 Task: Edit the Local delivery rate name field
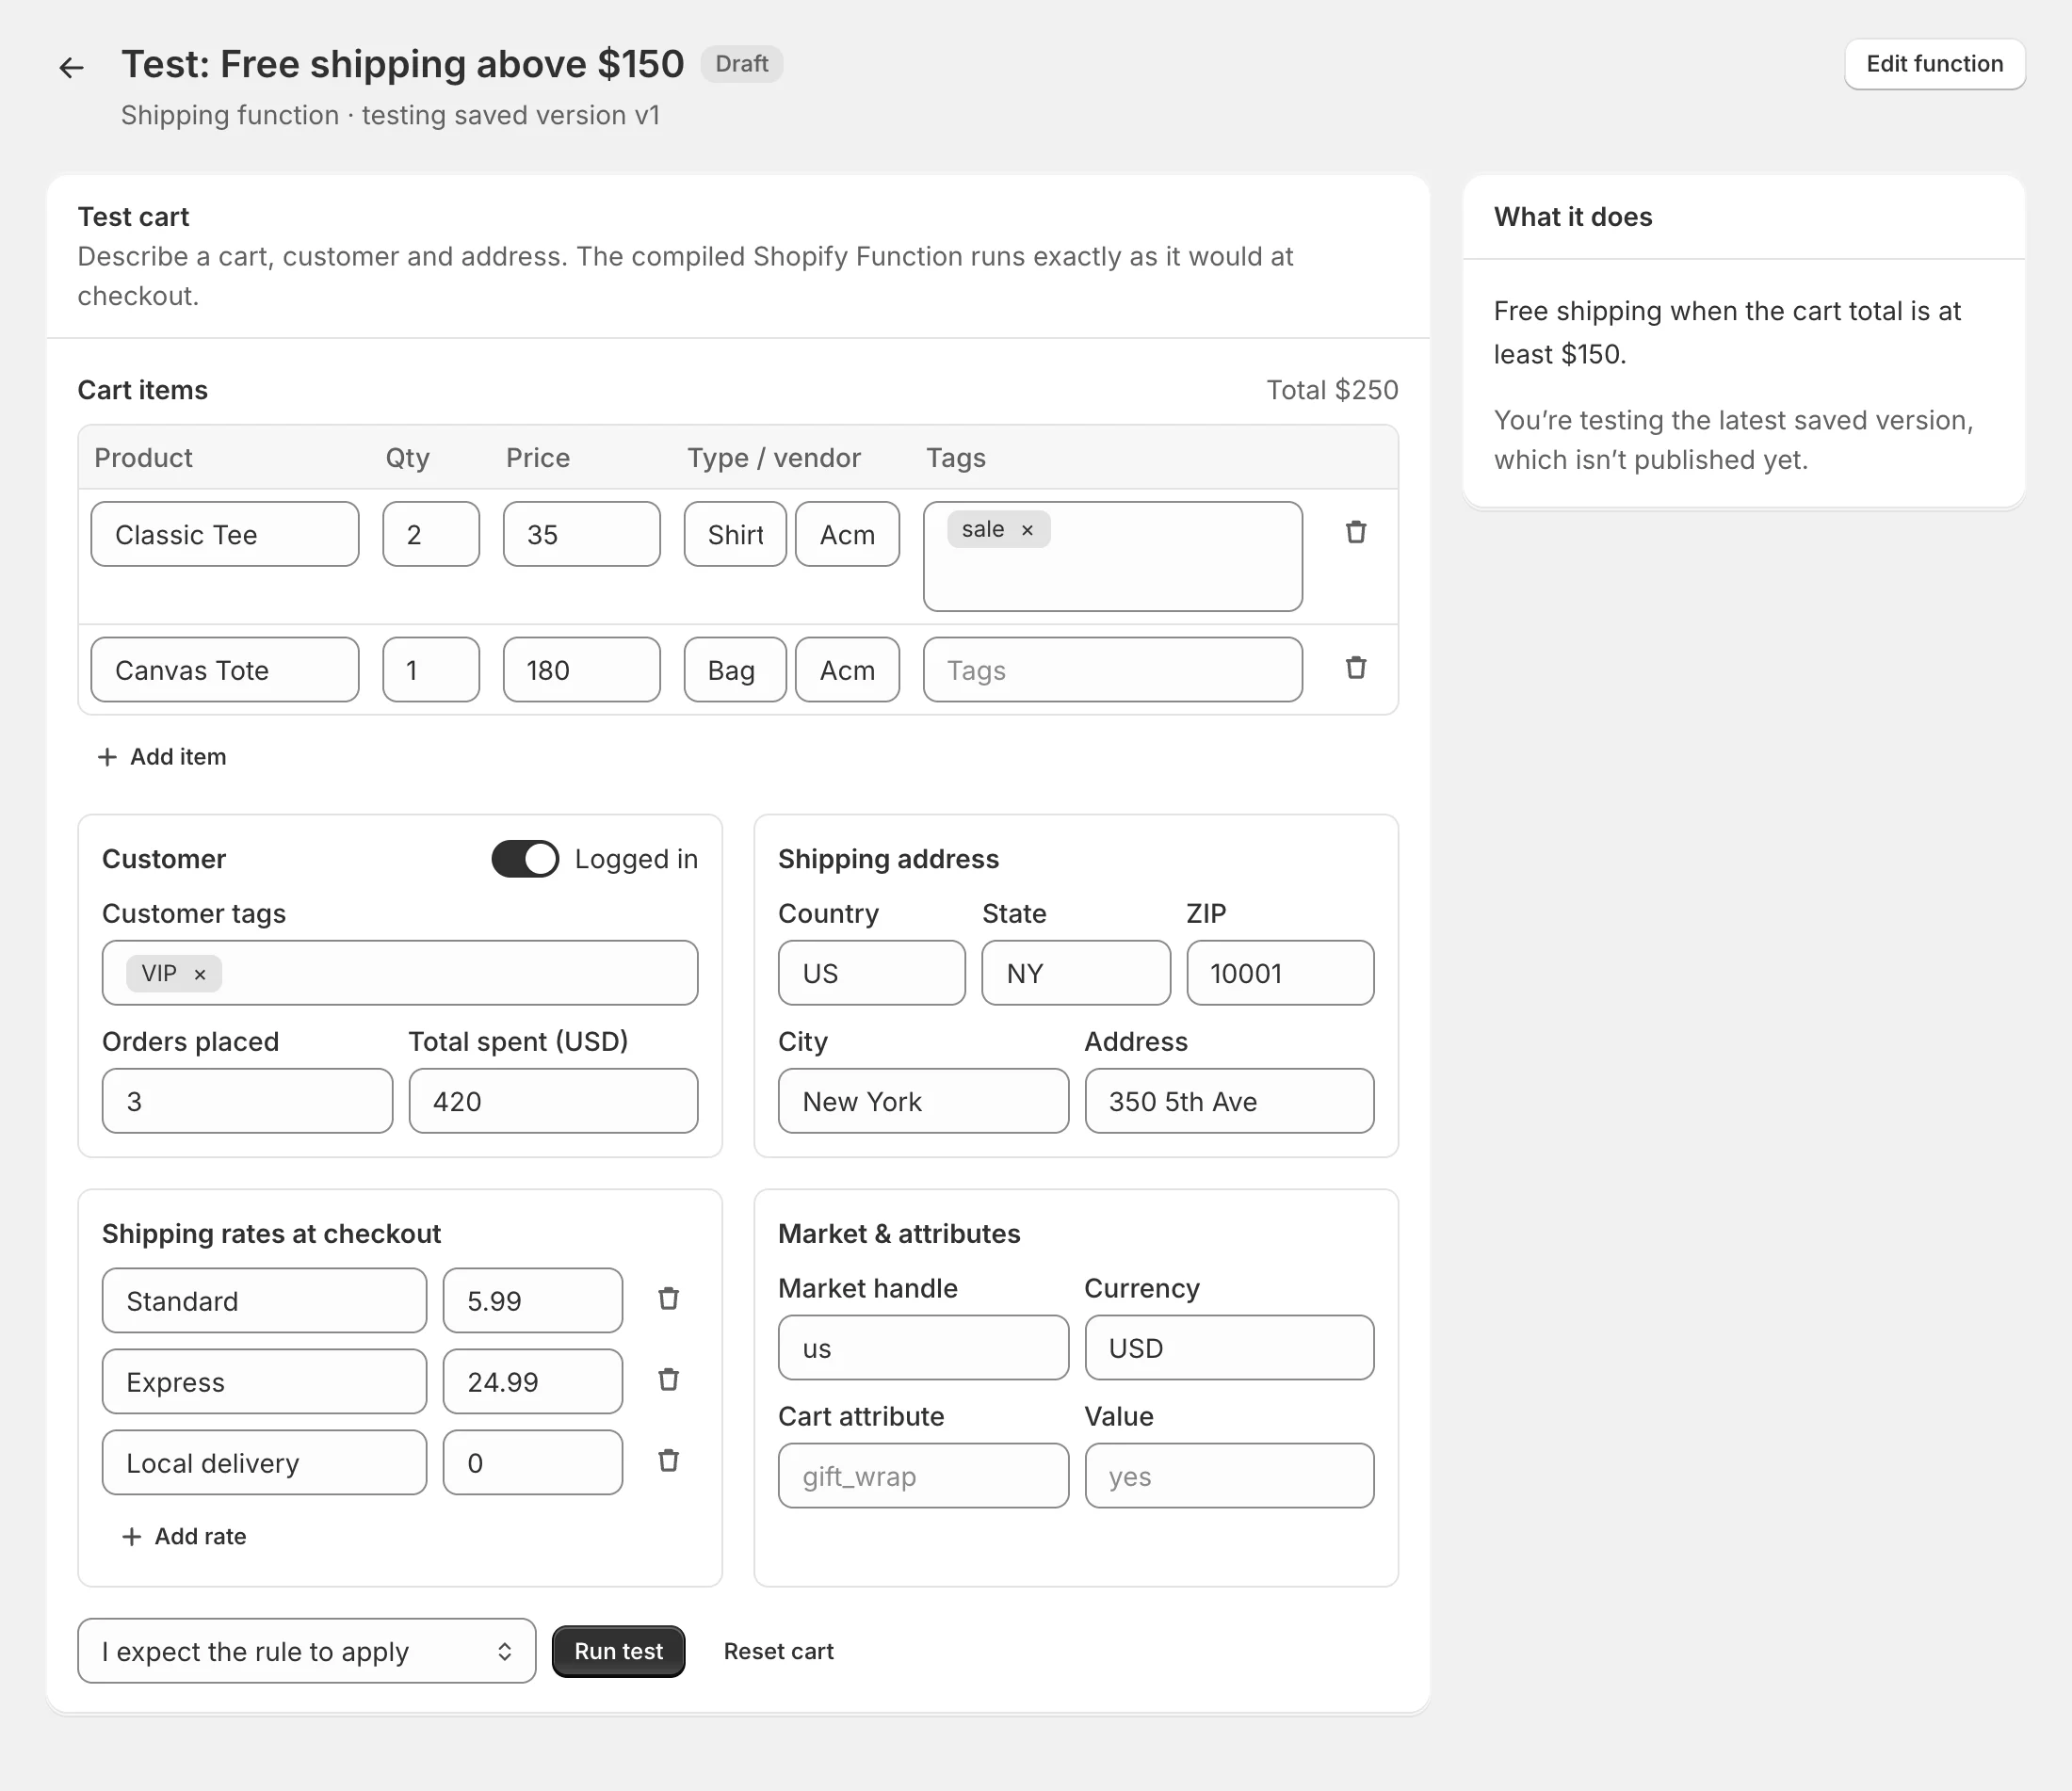click(x=264, y=1463)
